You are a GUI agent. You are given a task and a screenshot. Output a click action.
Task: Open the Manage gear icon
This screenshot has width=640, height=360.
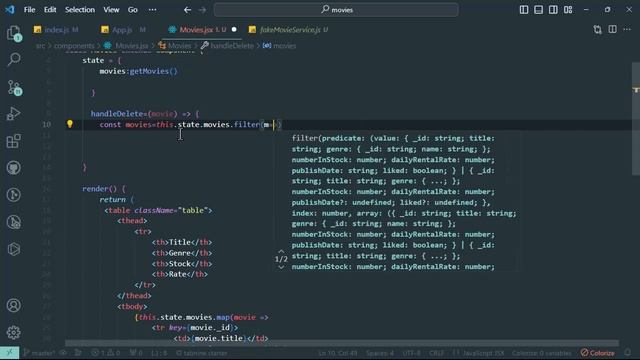click(x=13, y=332)
